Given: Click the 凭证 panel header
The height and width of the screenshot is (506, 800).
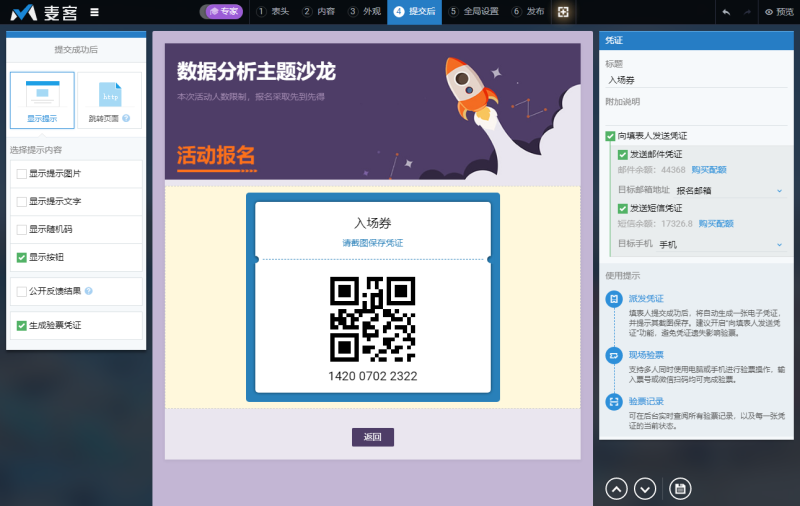Looking at the screenshot, I should tap(696, 40).
